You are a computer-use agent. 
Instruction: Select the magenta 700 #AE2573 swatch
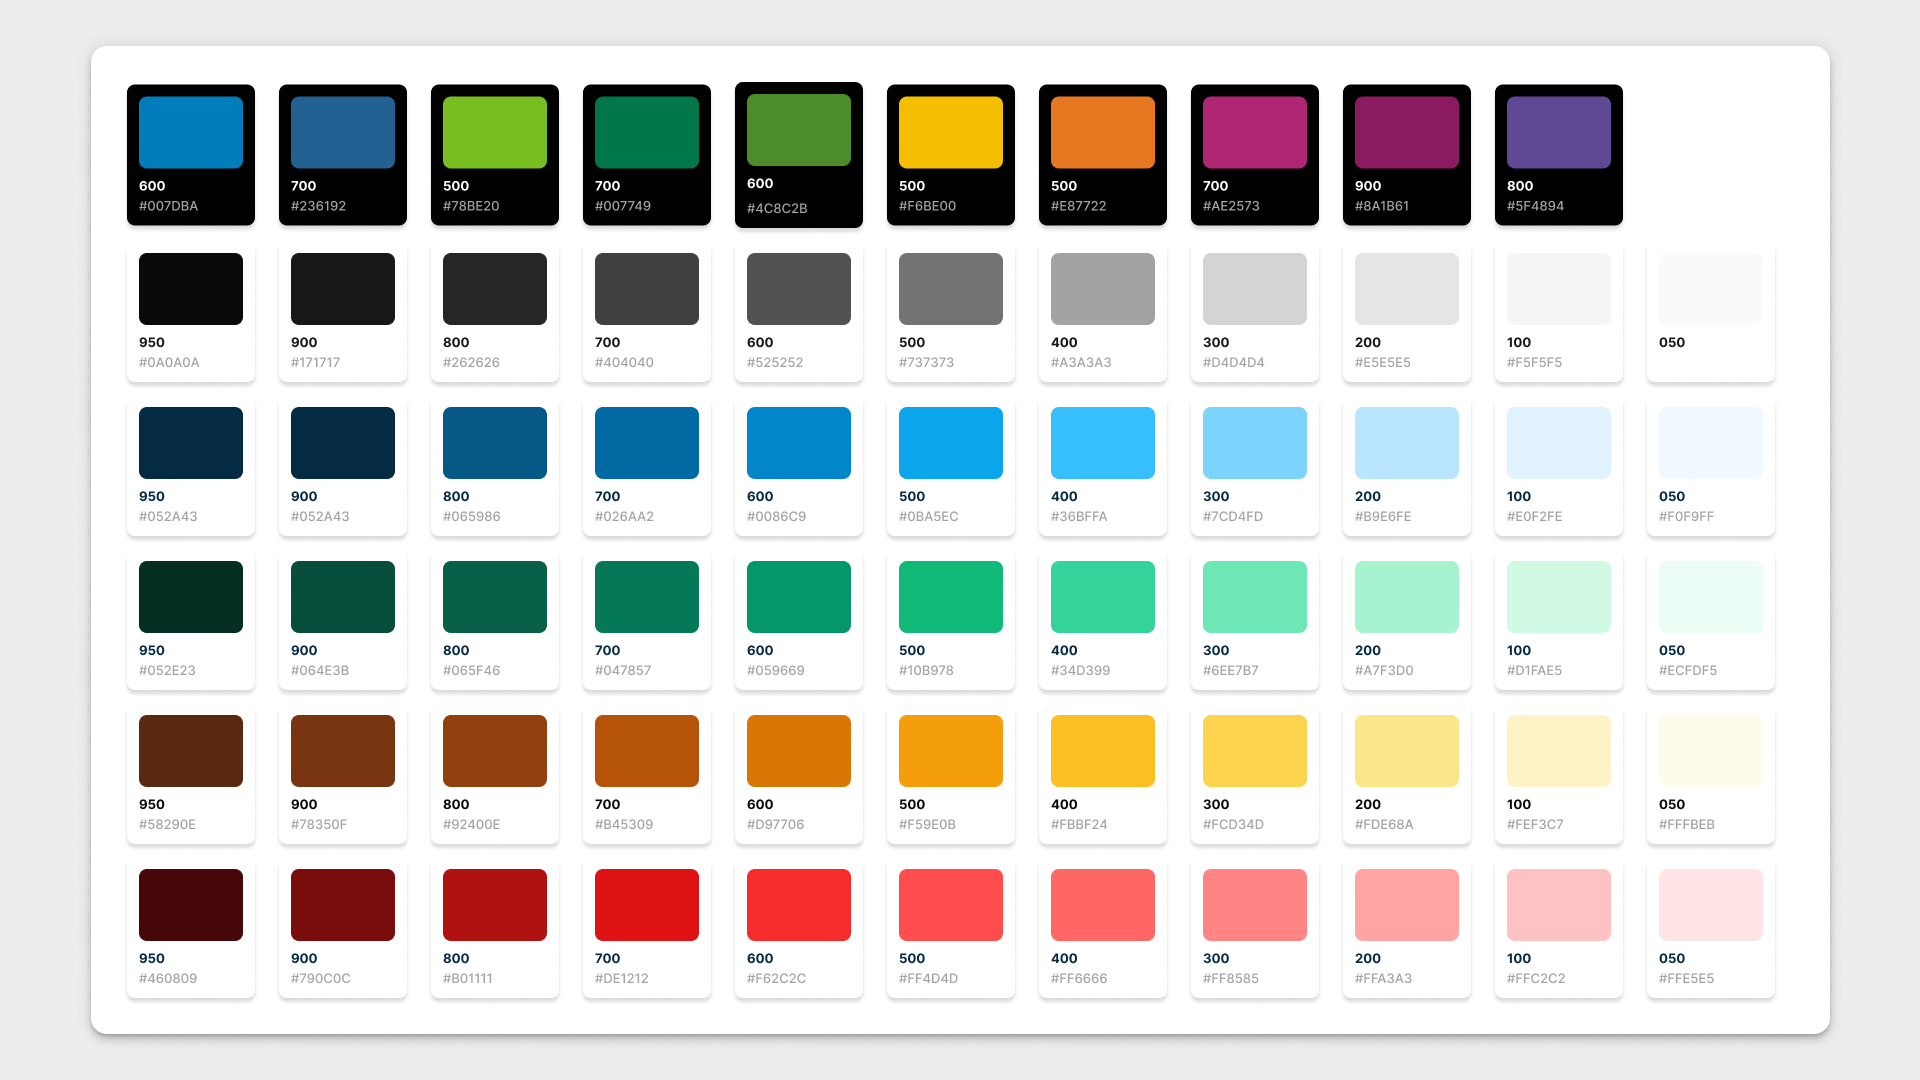click(x=1254, y=132)
